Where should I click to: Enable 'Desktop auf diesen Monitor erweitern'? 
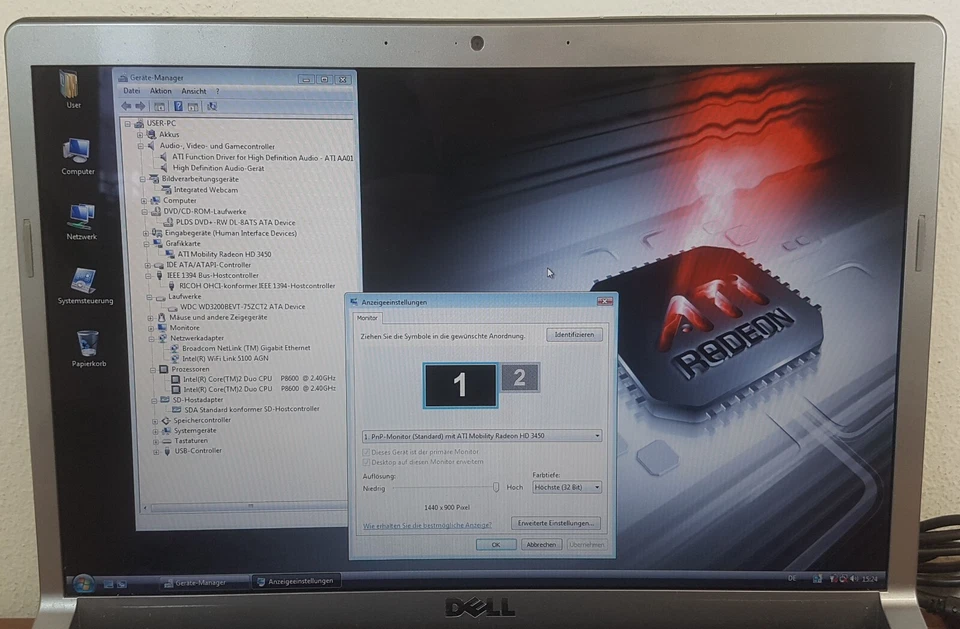coord(365,461)
